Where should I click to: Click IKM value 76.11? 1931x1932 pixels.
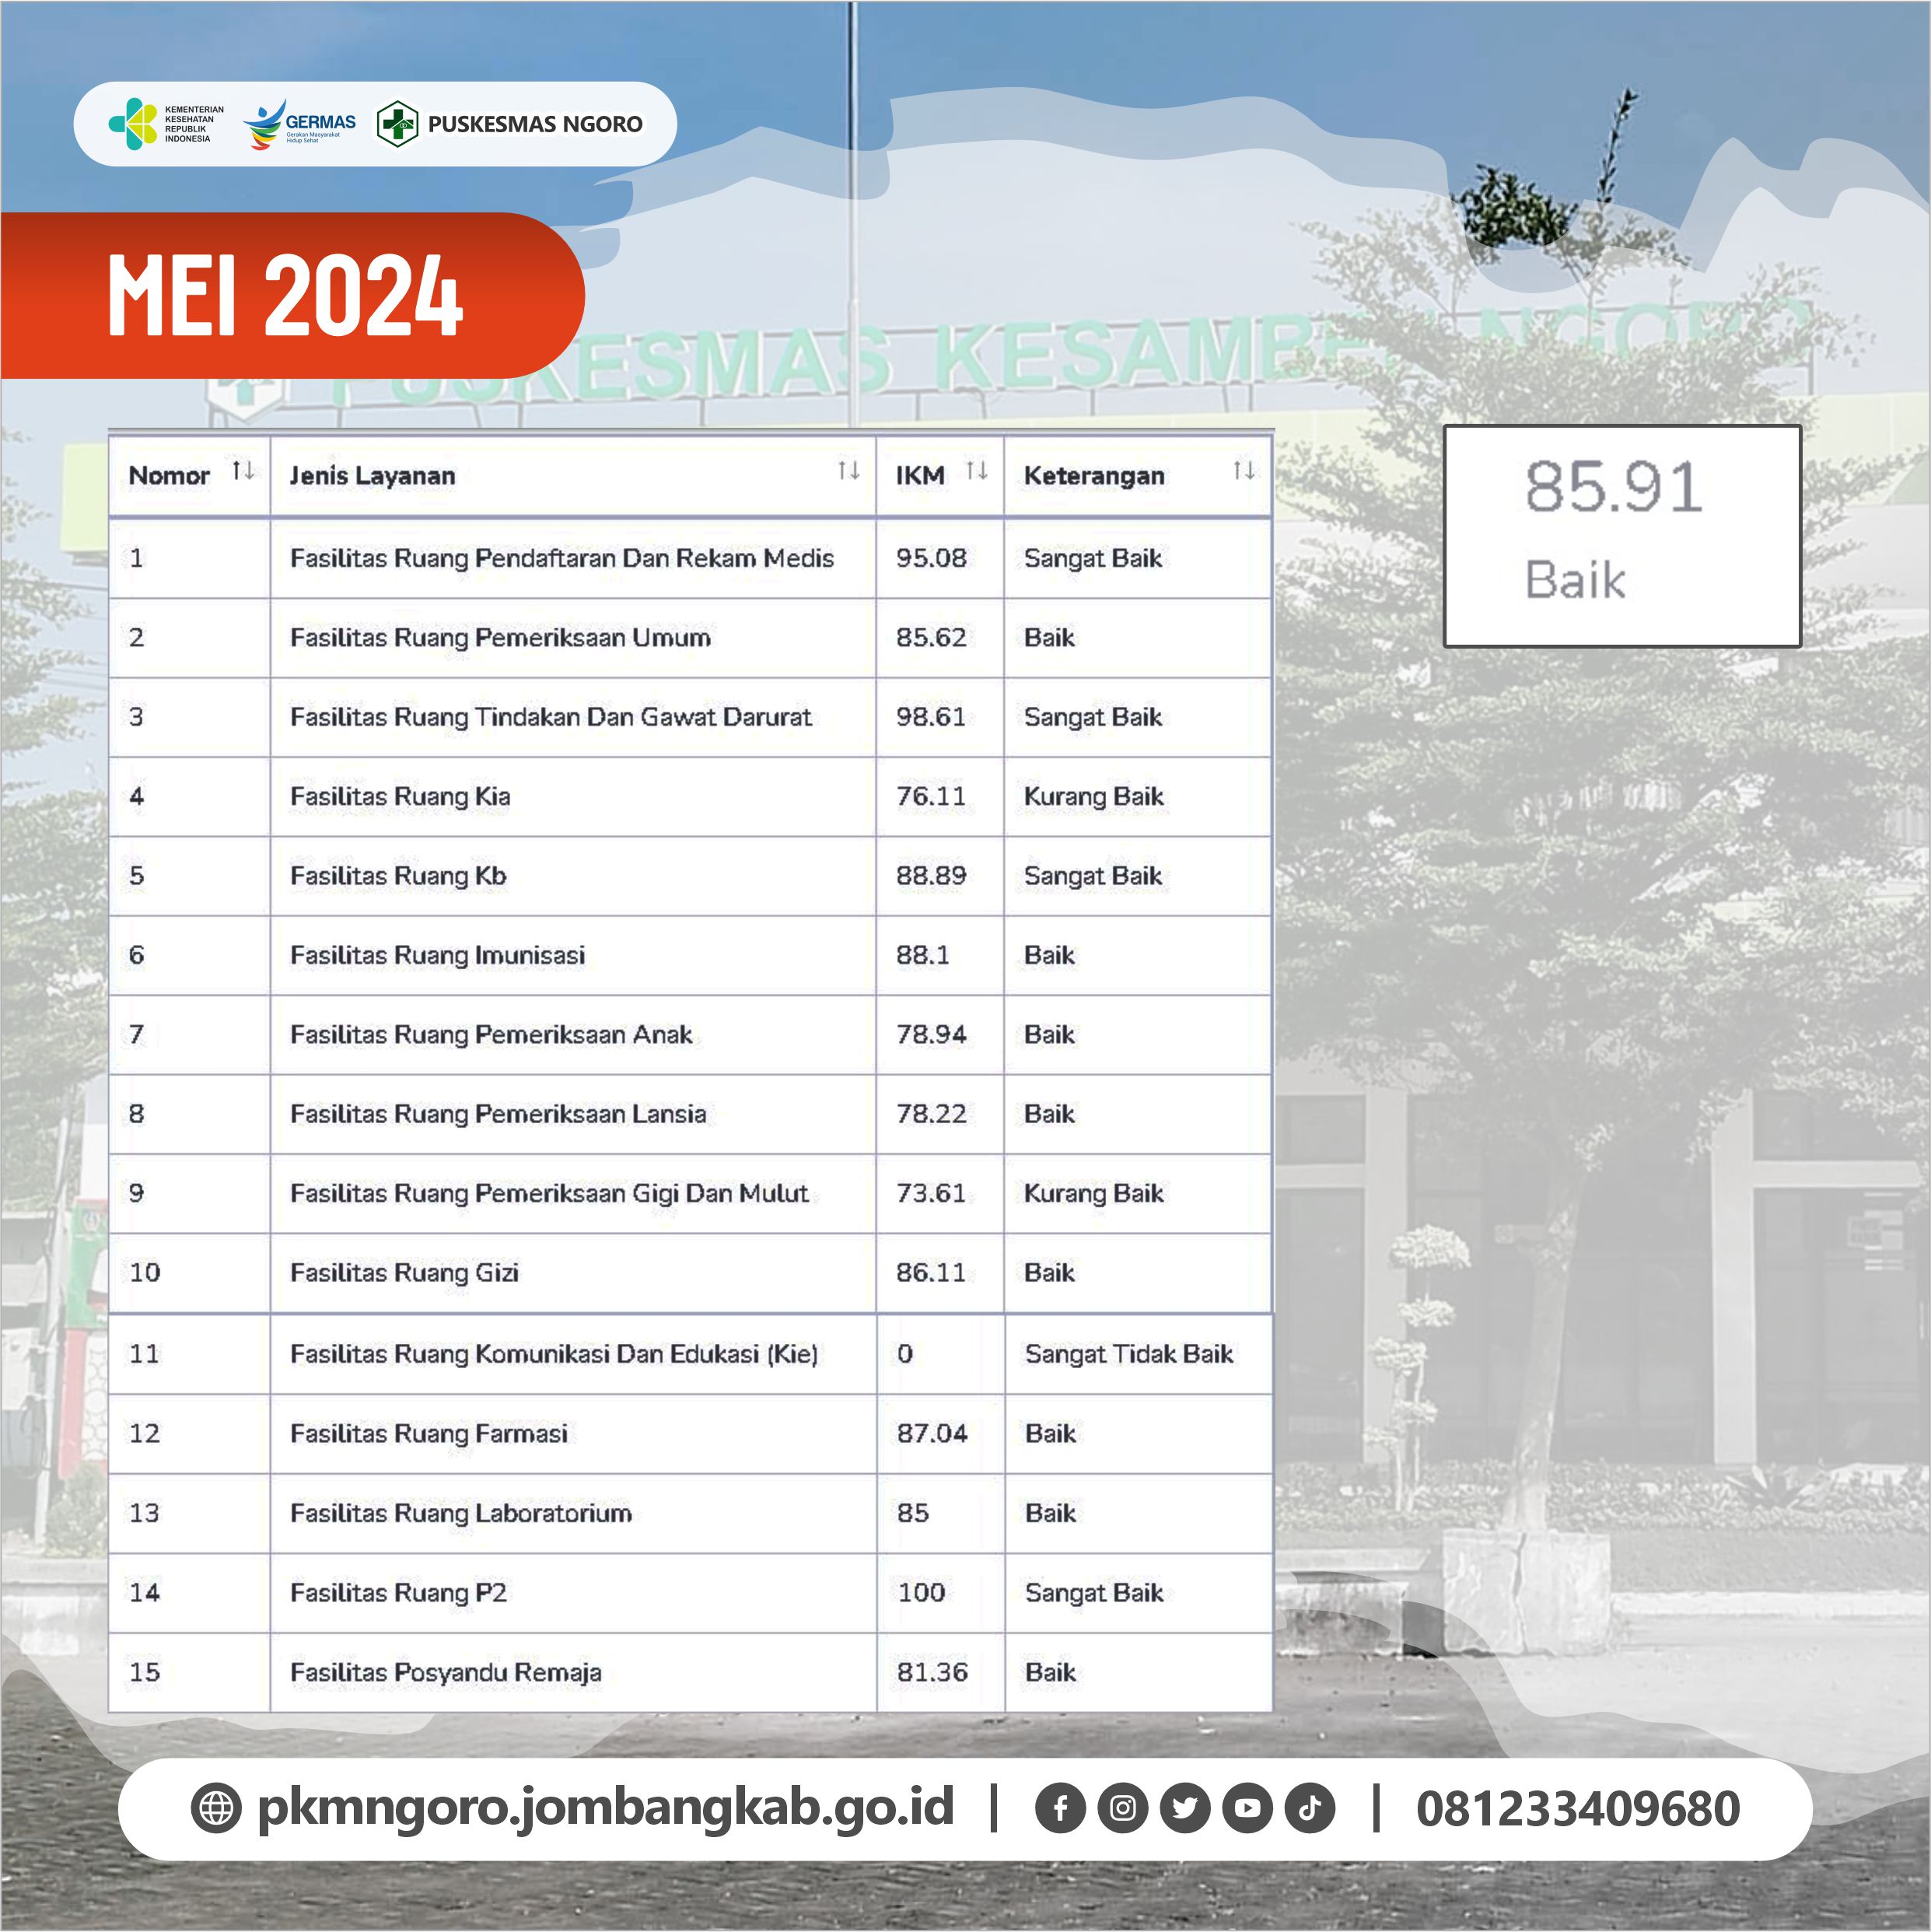(931, 796)
